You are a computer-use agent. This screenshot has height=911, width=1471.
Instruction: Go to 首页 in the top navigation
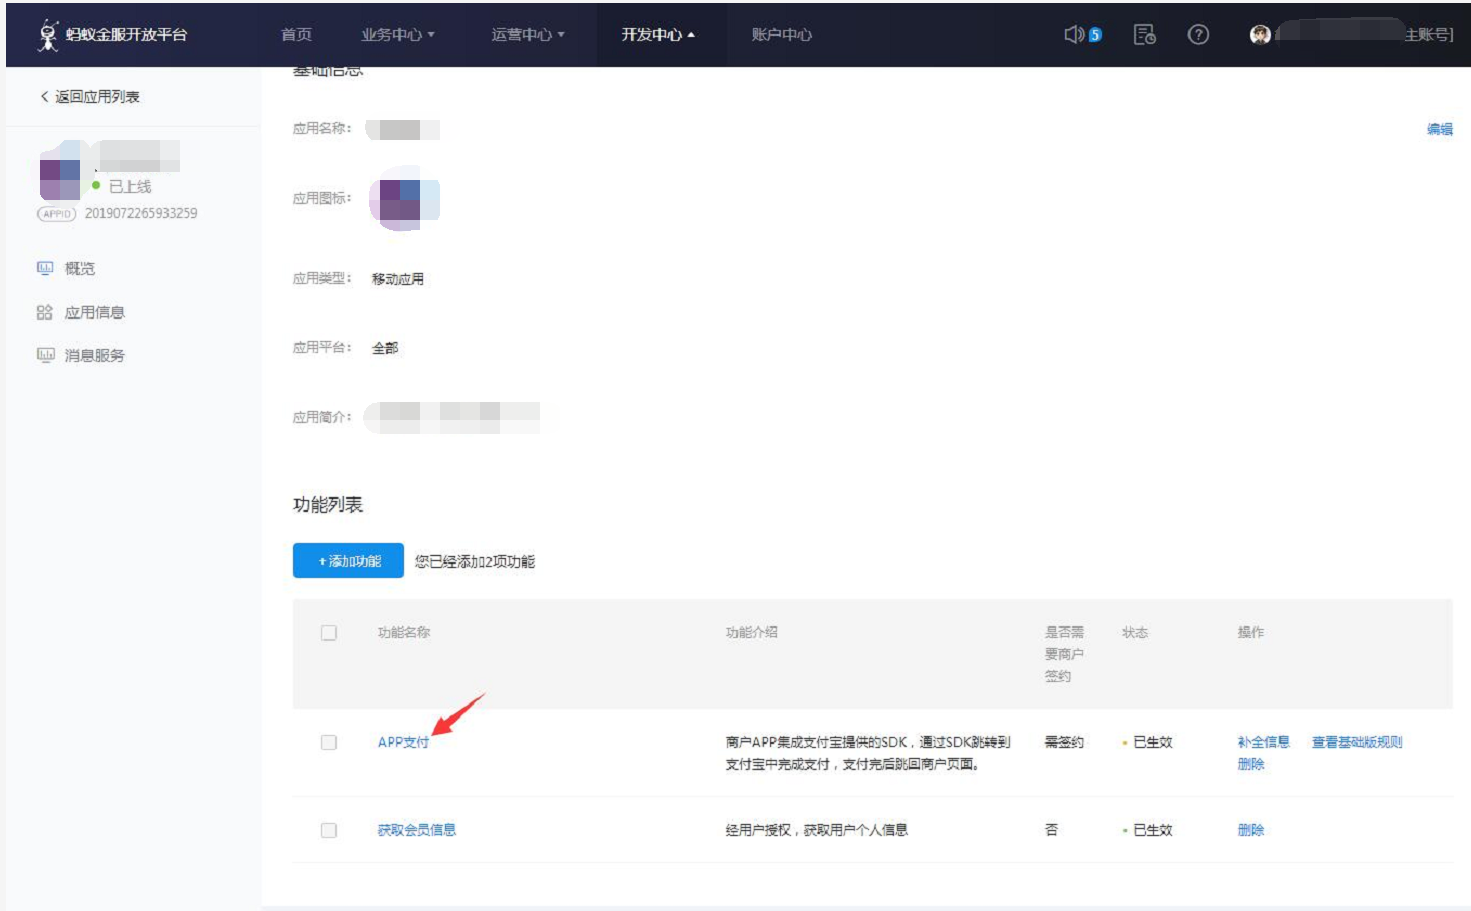tap(296, 35)
